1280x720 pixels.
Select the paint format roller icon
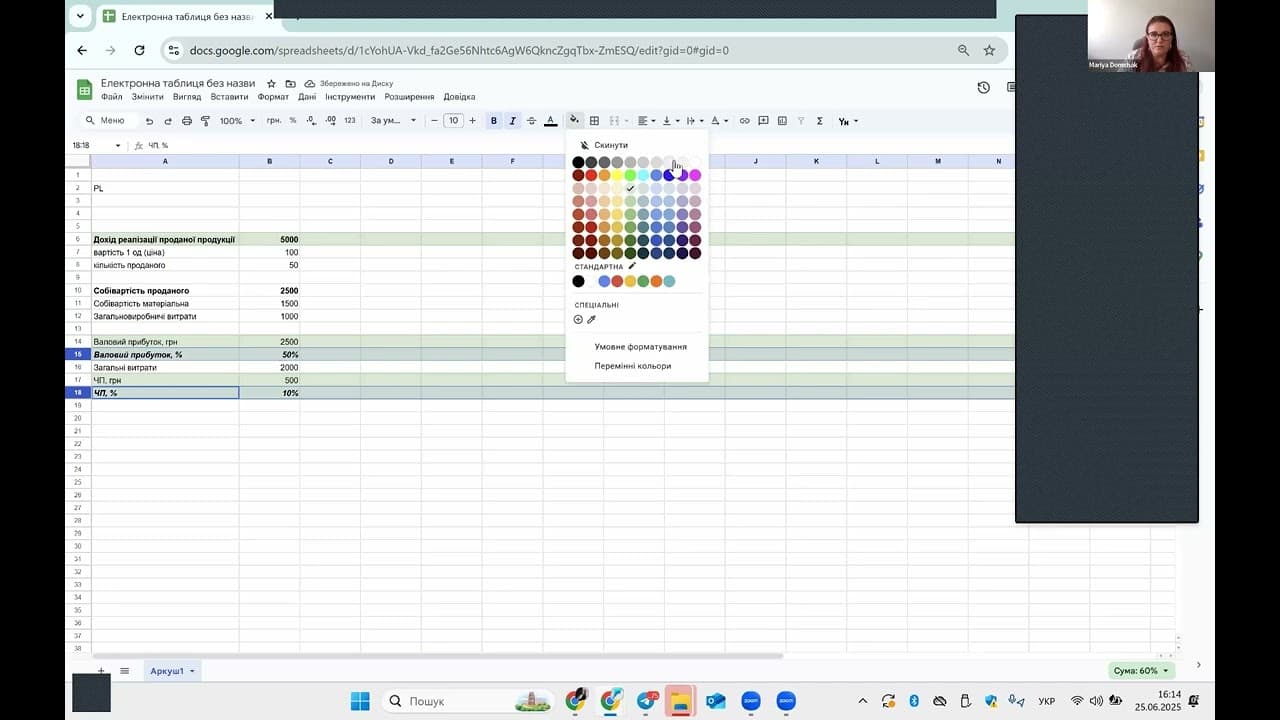click(x=206, y=121)
